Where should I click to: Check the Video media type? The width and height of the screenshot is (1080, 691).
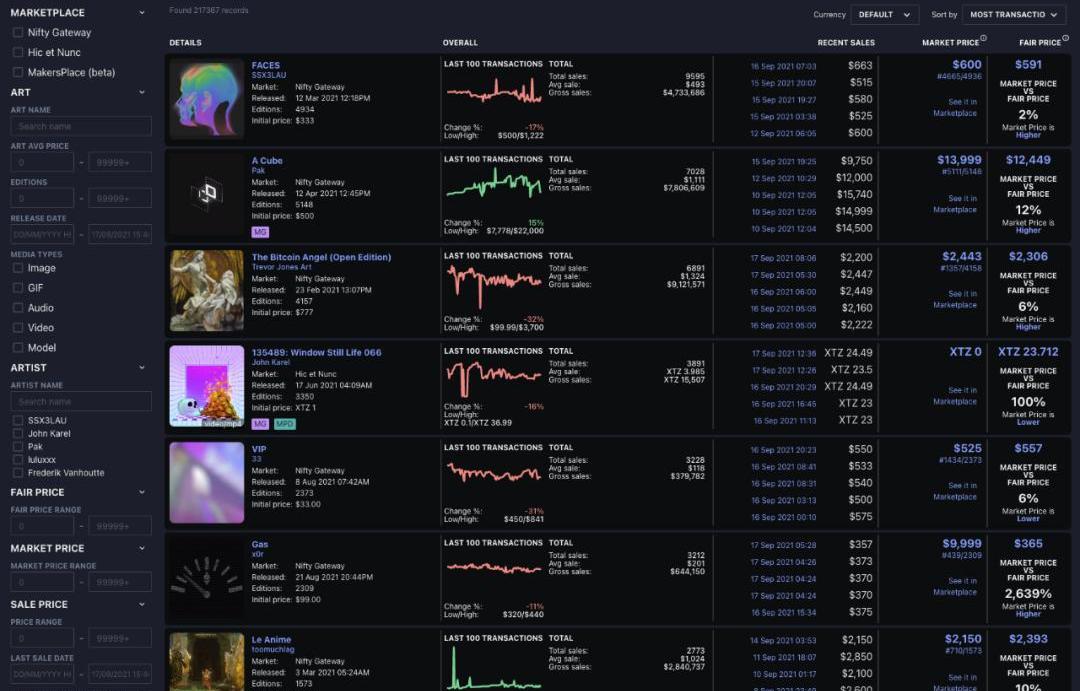(18, 328)
